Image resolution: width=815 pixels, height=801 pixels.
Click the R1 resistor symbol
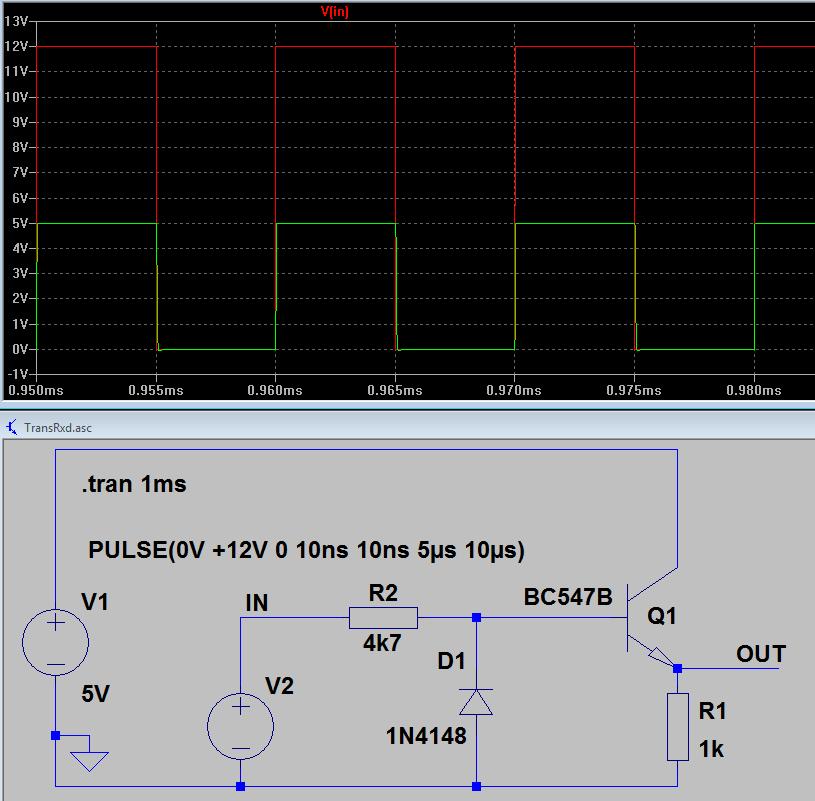[678, 727]
